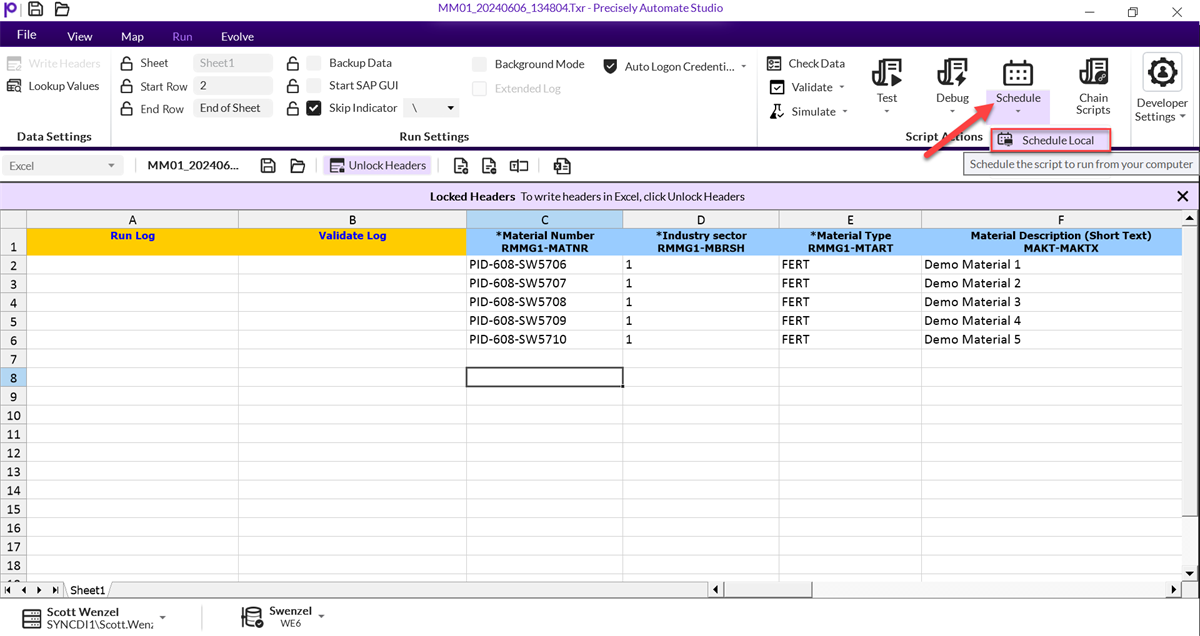The height and width of the screenshot is (636, 1200).
Task: Click the Lookup Values button label
Action: (64, 86)
